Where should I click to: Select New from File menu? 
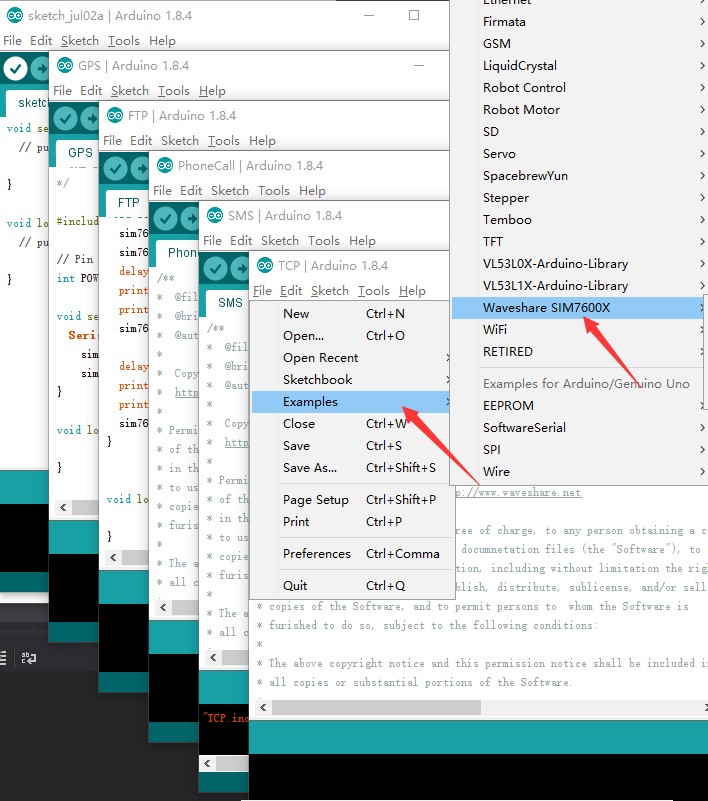click(x=350, y=314)
